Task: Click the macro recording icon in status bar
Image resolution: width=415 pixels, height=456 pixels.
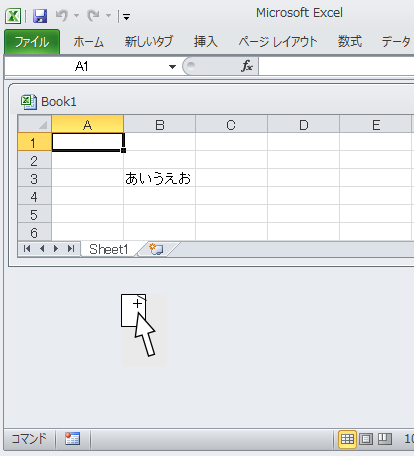Action: point(72,439)
